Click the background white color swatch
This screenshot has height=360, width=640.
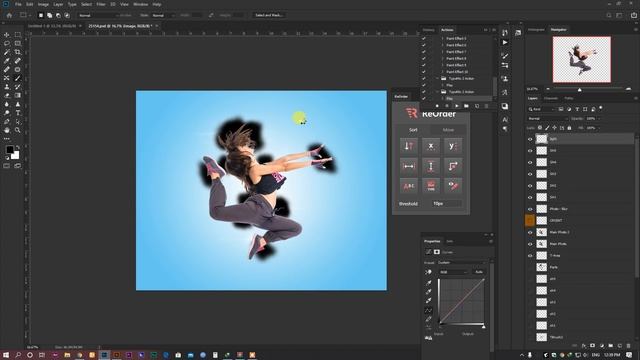(15, 155)
